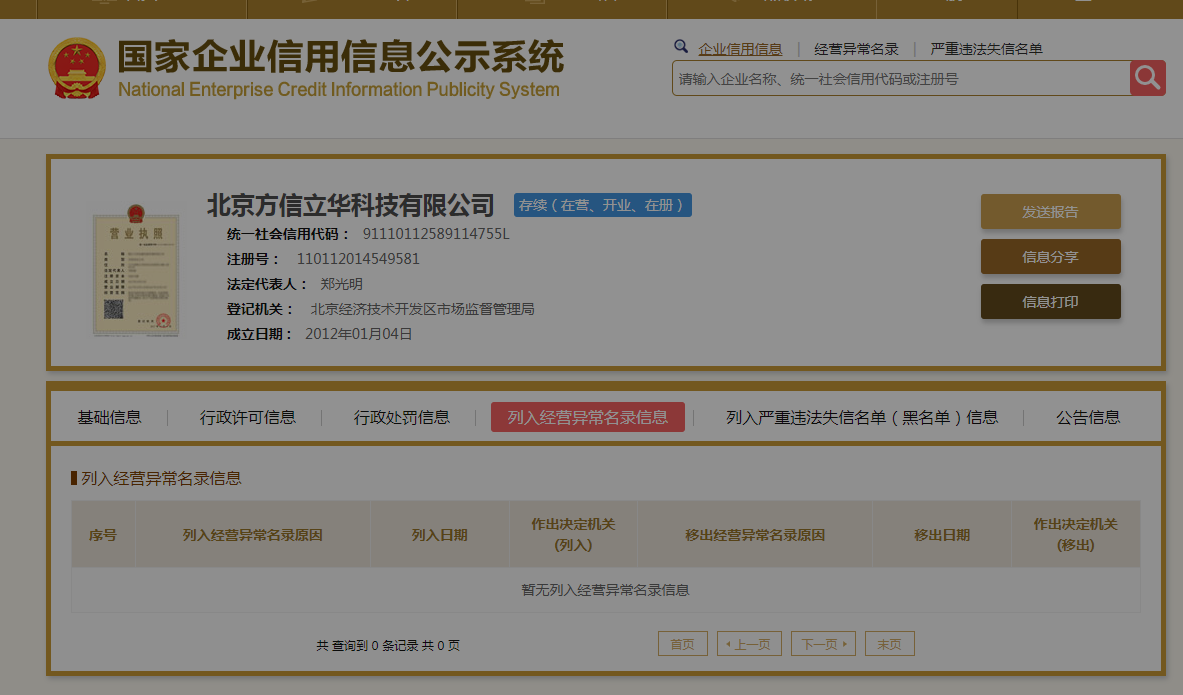
Task: Switch to the 基础信息 tab
Action: (109, 417)
